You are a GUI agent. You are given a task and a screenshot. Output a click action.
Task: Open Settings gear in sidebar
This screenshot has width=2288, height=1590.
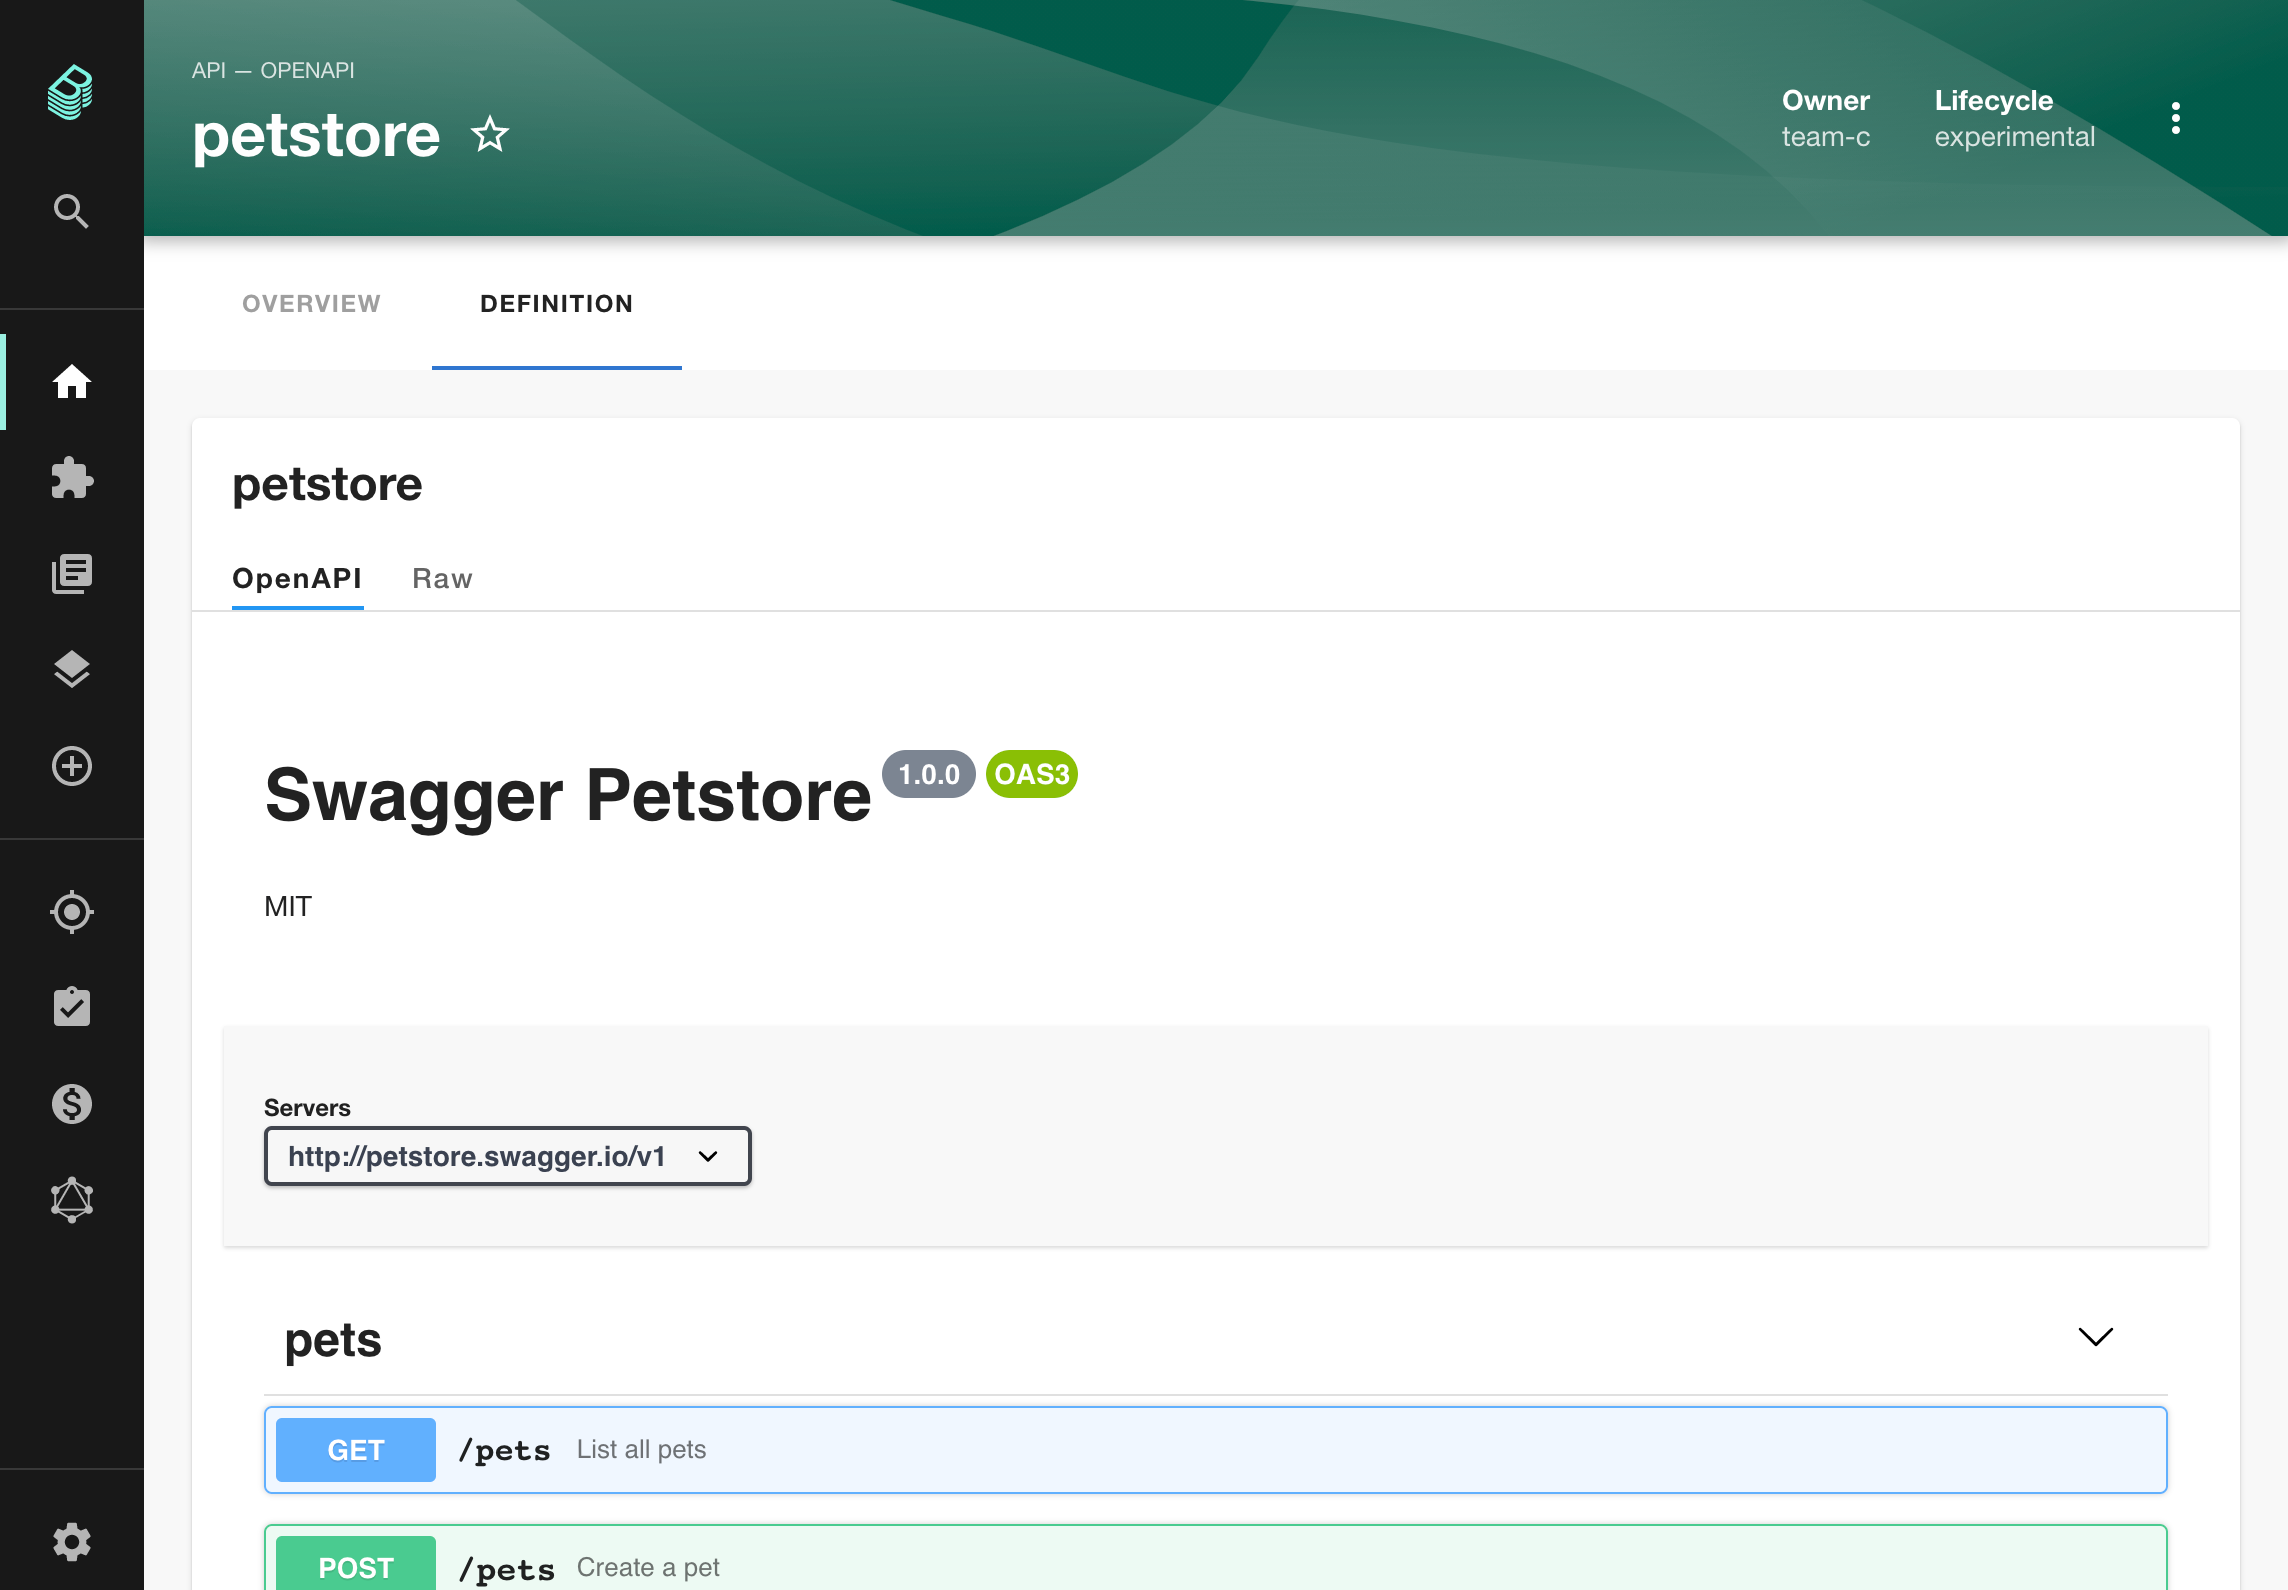tap(72, 1542)
